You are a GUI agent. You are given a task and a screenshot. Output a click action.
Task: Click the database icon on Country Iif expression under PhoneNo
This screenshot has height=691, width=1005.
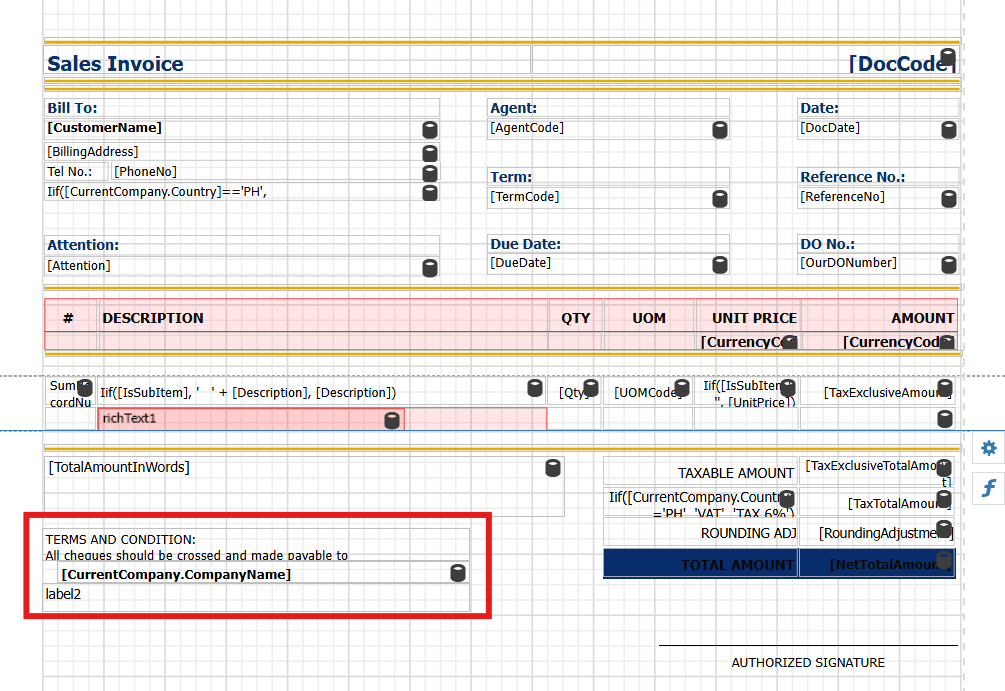pyautogui.click(x=430, y=192)
